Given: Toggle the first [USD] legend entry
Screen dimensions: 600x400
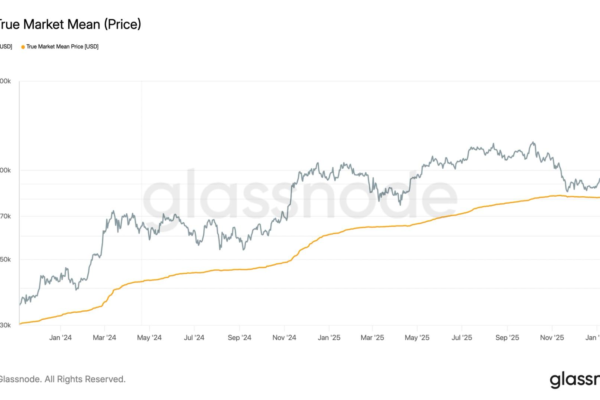Looking at the screenshot, I should pyautogui.click(x=6, y=47).
